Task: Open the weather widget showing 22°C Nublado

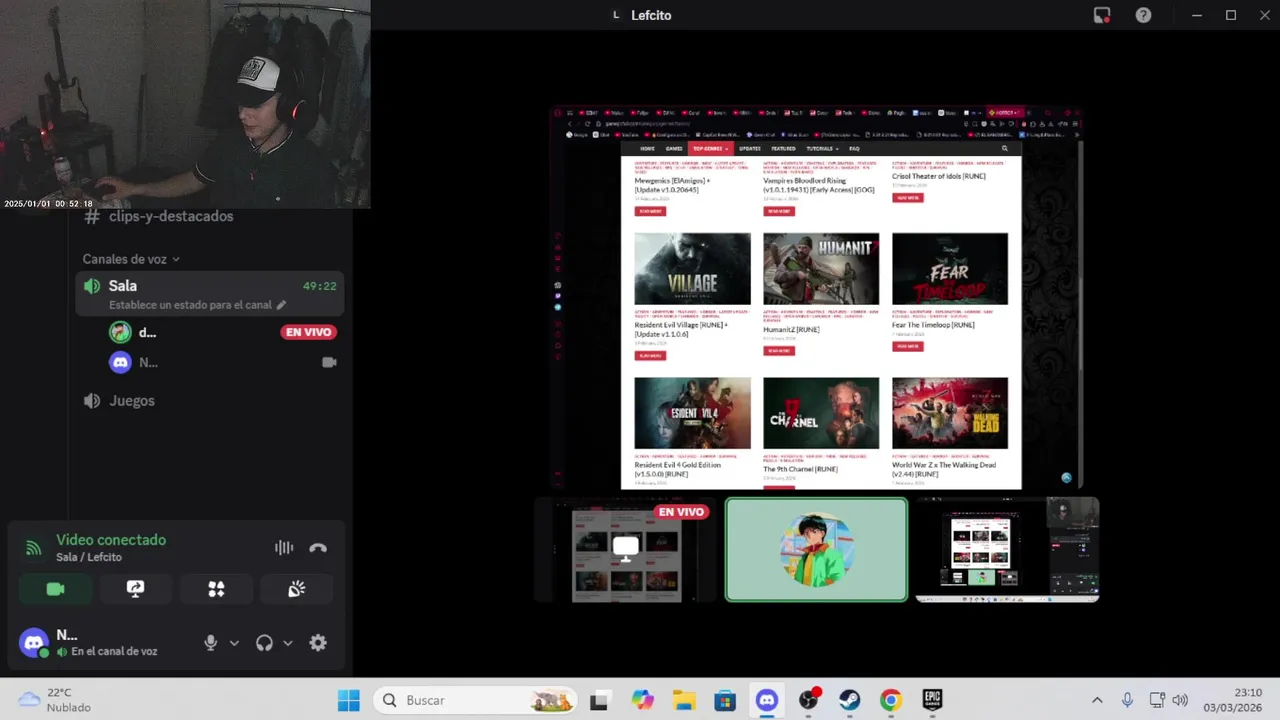Action: (55, 700)
